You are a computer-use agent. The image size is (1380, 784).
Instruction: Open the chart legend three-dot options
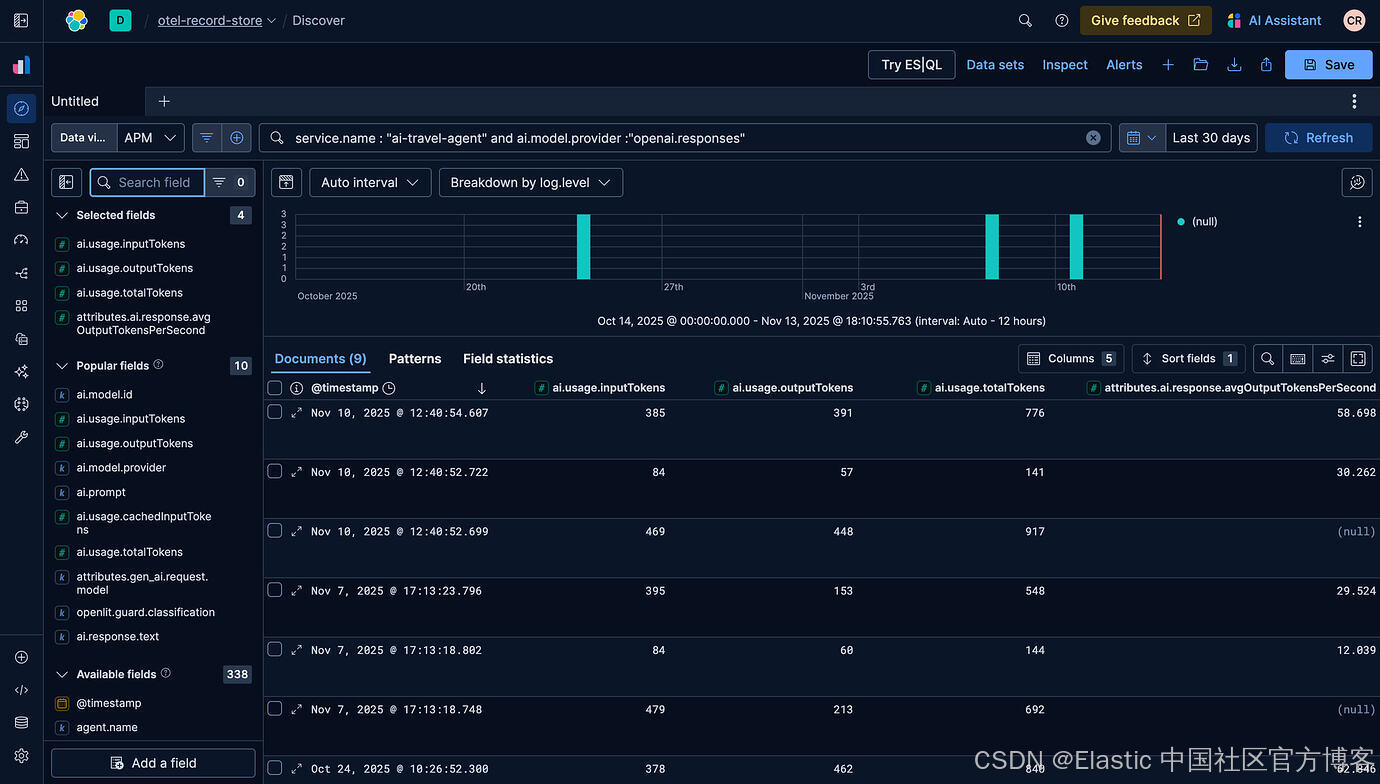coord(1359,222)
